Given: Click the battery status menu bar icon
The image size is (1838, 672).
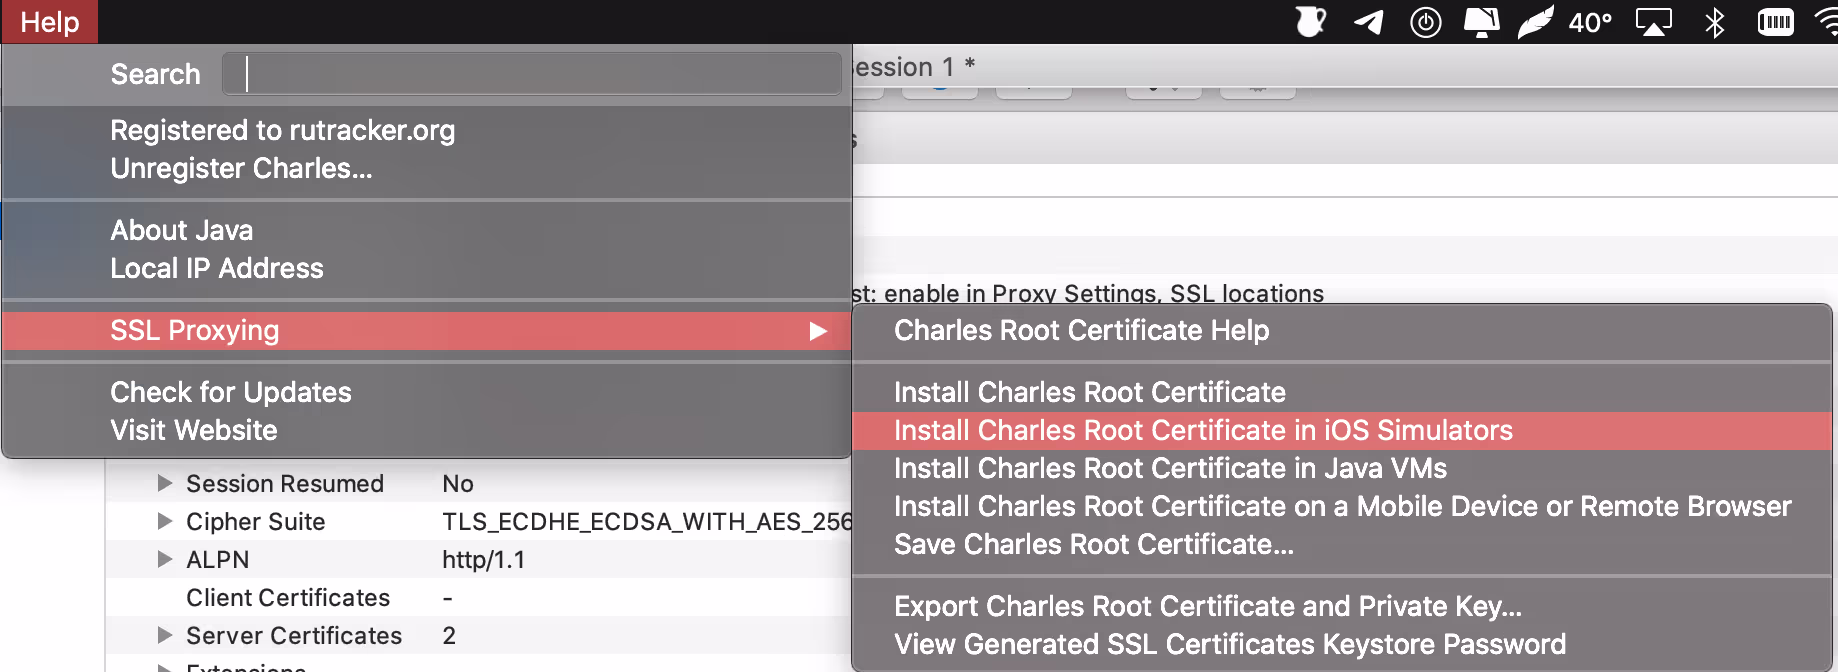Looking at the screenshot, I should click(x=1775, y=22).
